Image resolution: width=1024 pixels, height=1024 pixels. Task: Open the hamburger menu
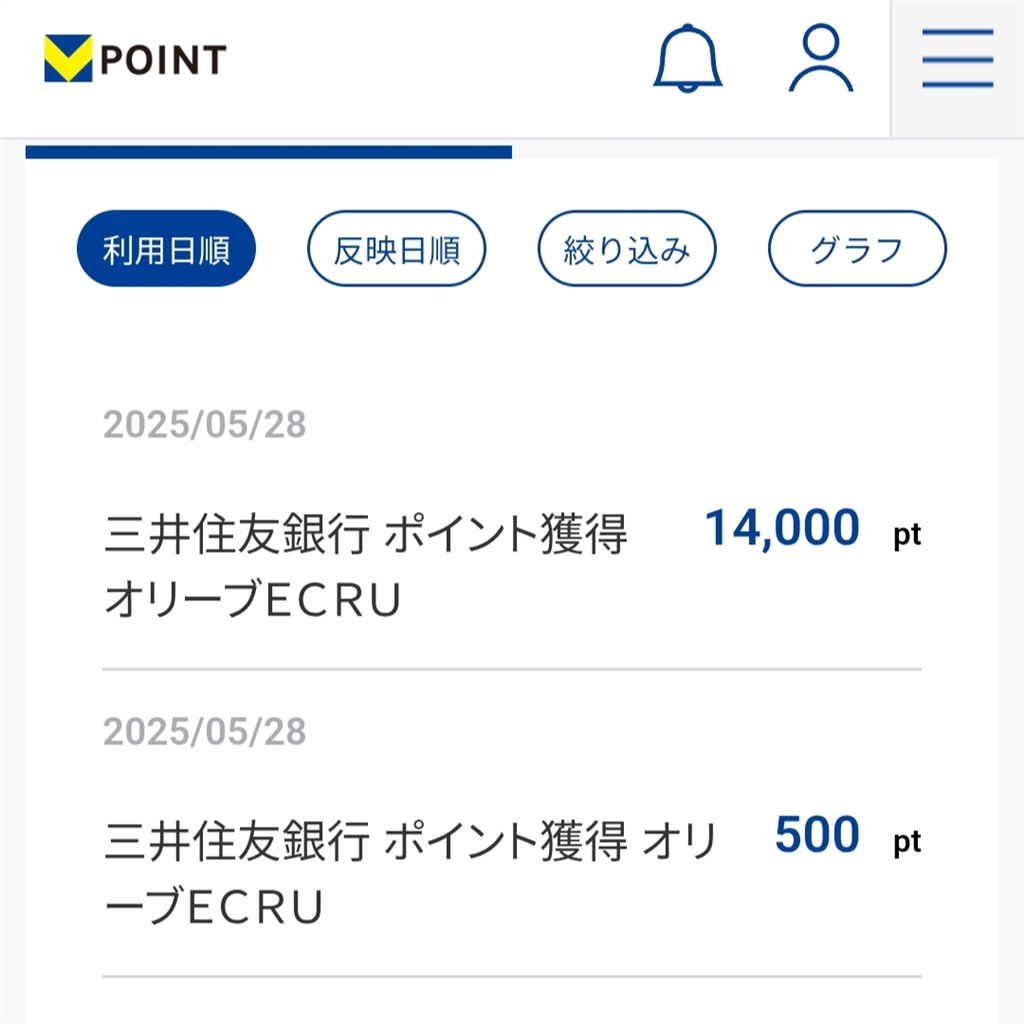(x=957, y=60)
